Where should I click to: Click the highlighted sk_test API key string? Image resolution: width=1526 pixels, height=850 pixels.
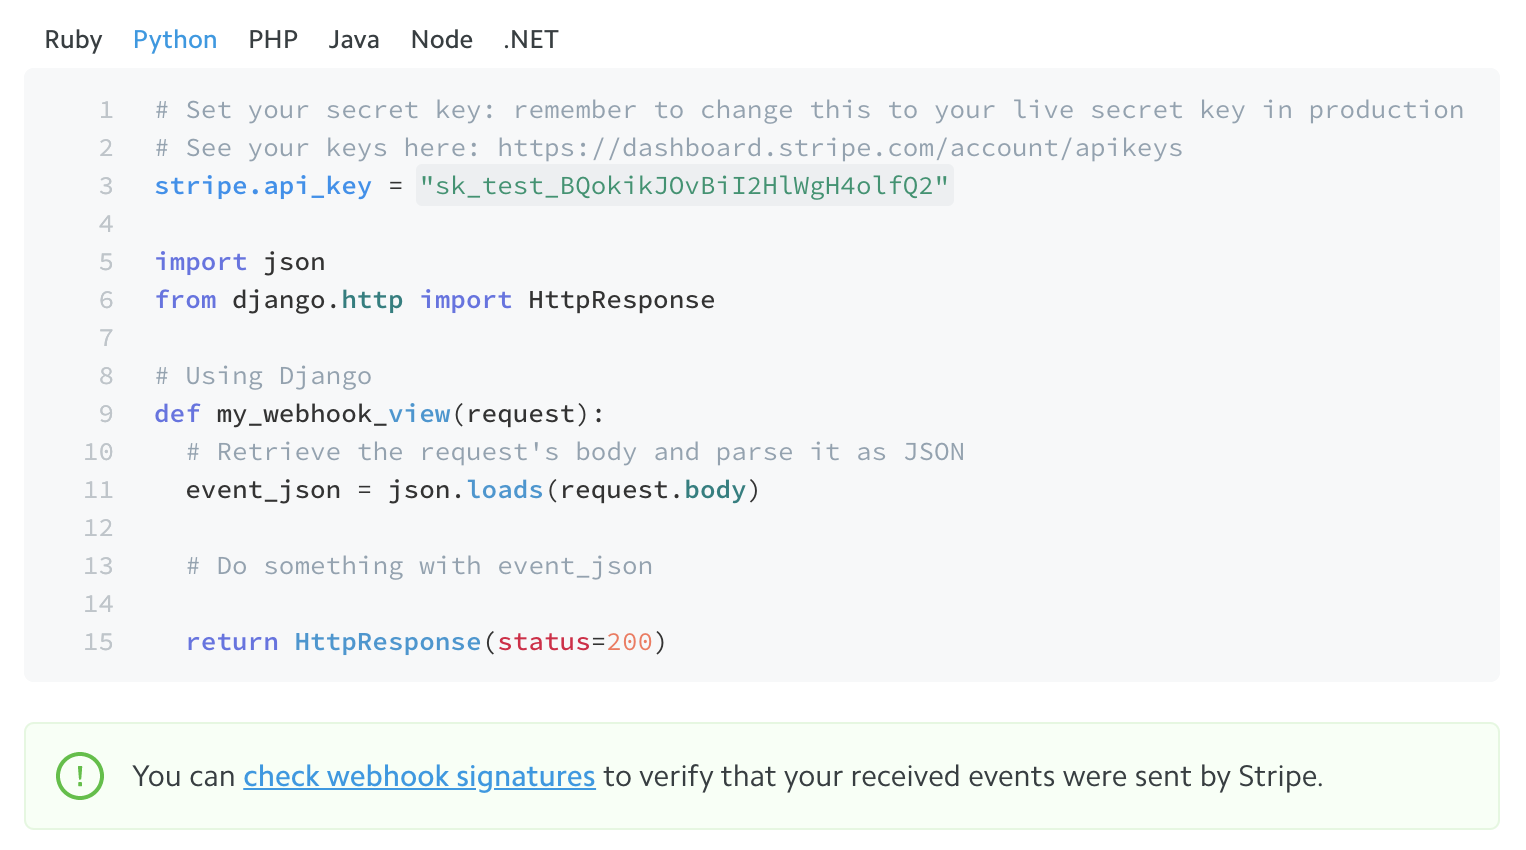point(684,186)
